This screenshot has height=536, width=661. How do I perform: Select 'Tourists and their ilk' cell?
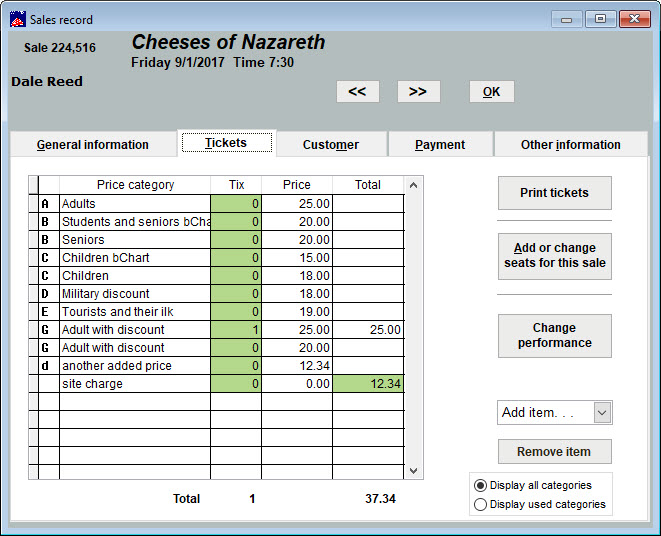(x=135, y=312)
